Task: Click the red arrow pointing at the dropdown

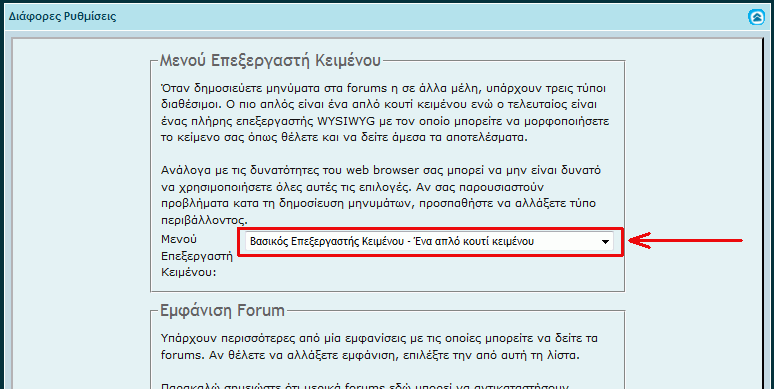Action: tap(686, 240)
